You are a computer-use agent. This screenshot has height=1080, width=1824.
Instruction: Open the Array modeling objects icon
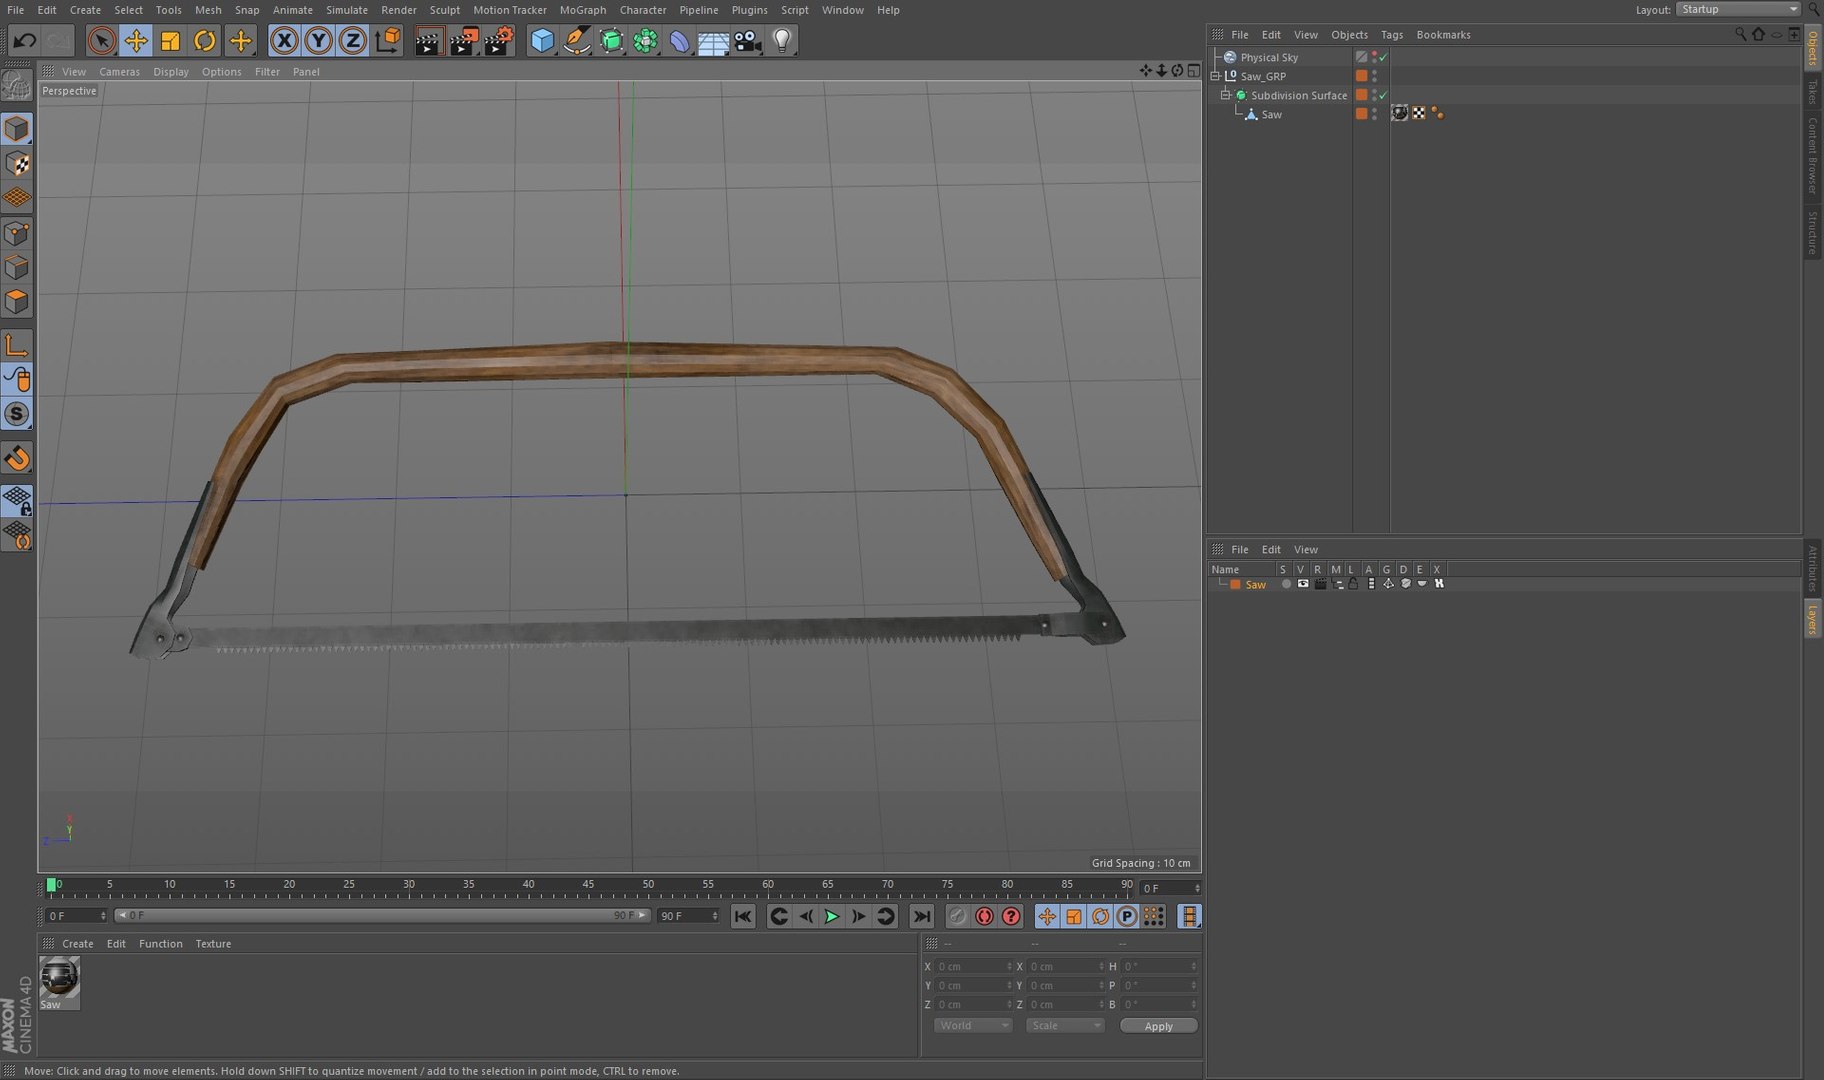[646, 41]
